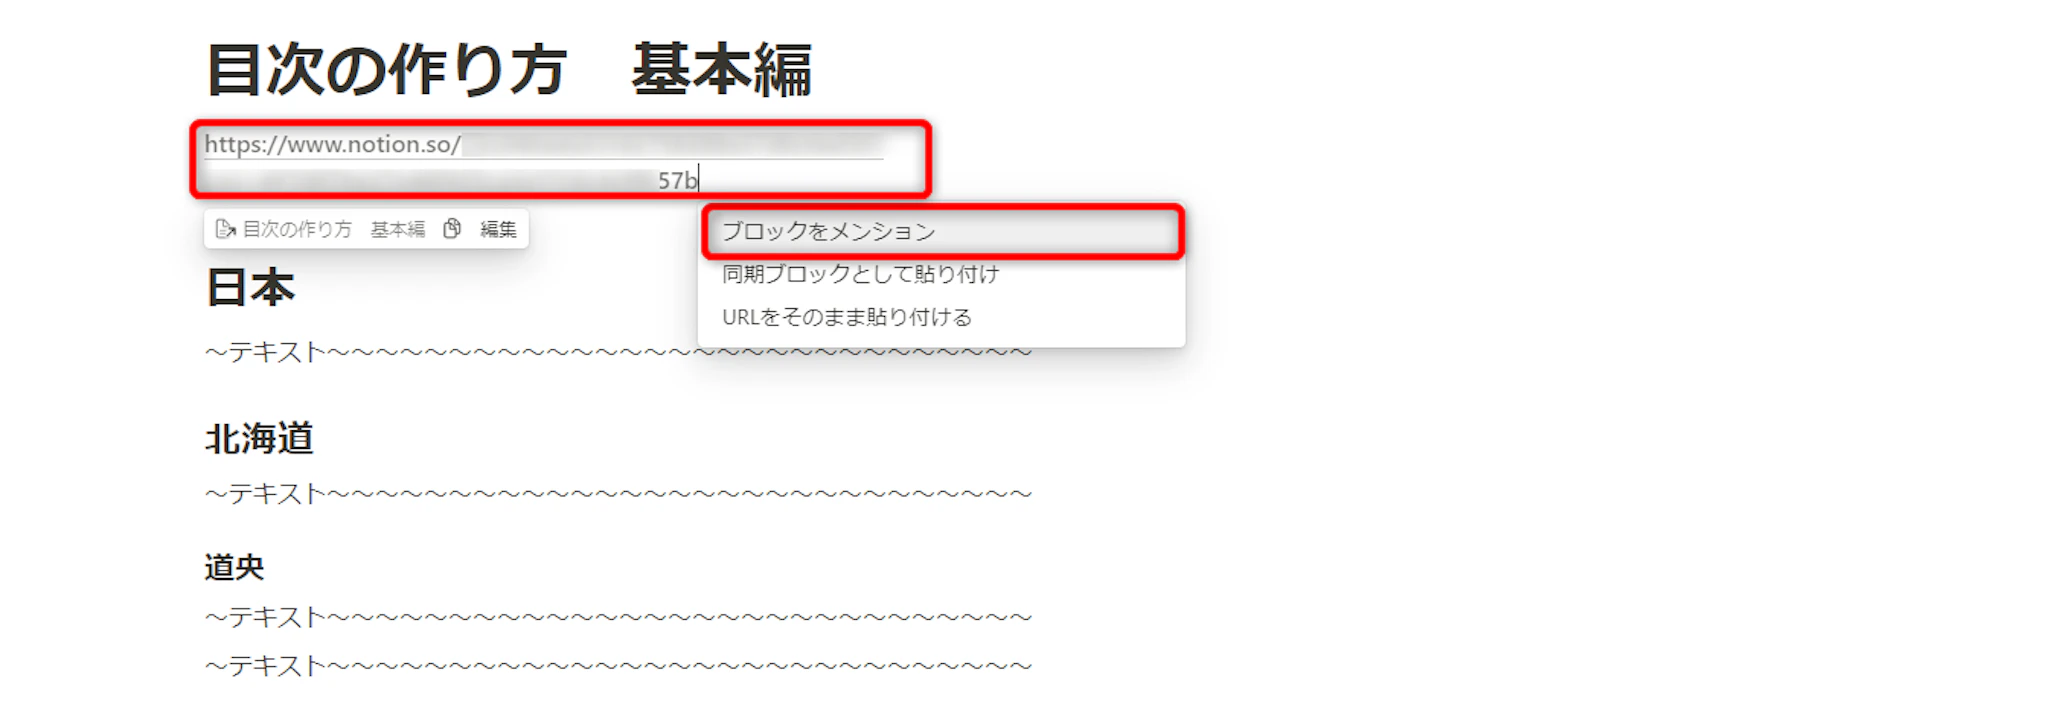Click 基本編 in the page title

tap(721, 70)
